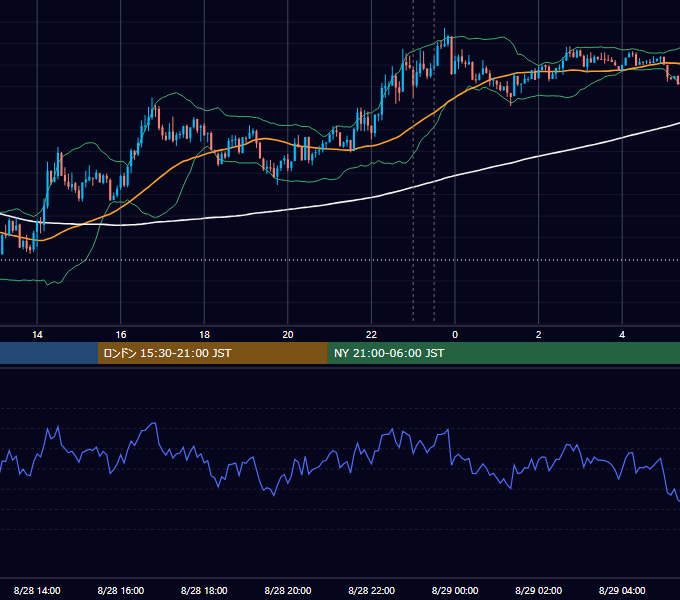
Task: Click the 8/29 04:00 date label
Action: pyautogui.click(x=622, y=590)
